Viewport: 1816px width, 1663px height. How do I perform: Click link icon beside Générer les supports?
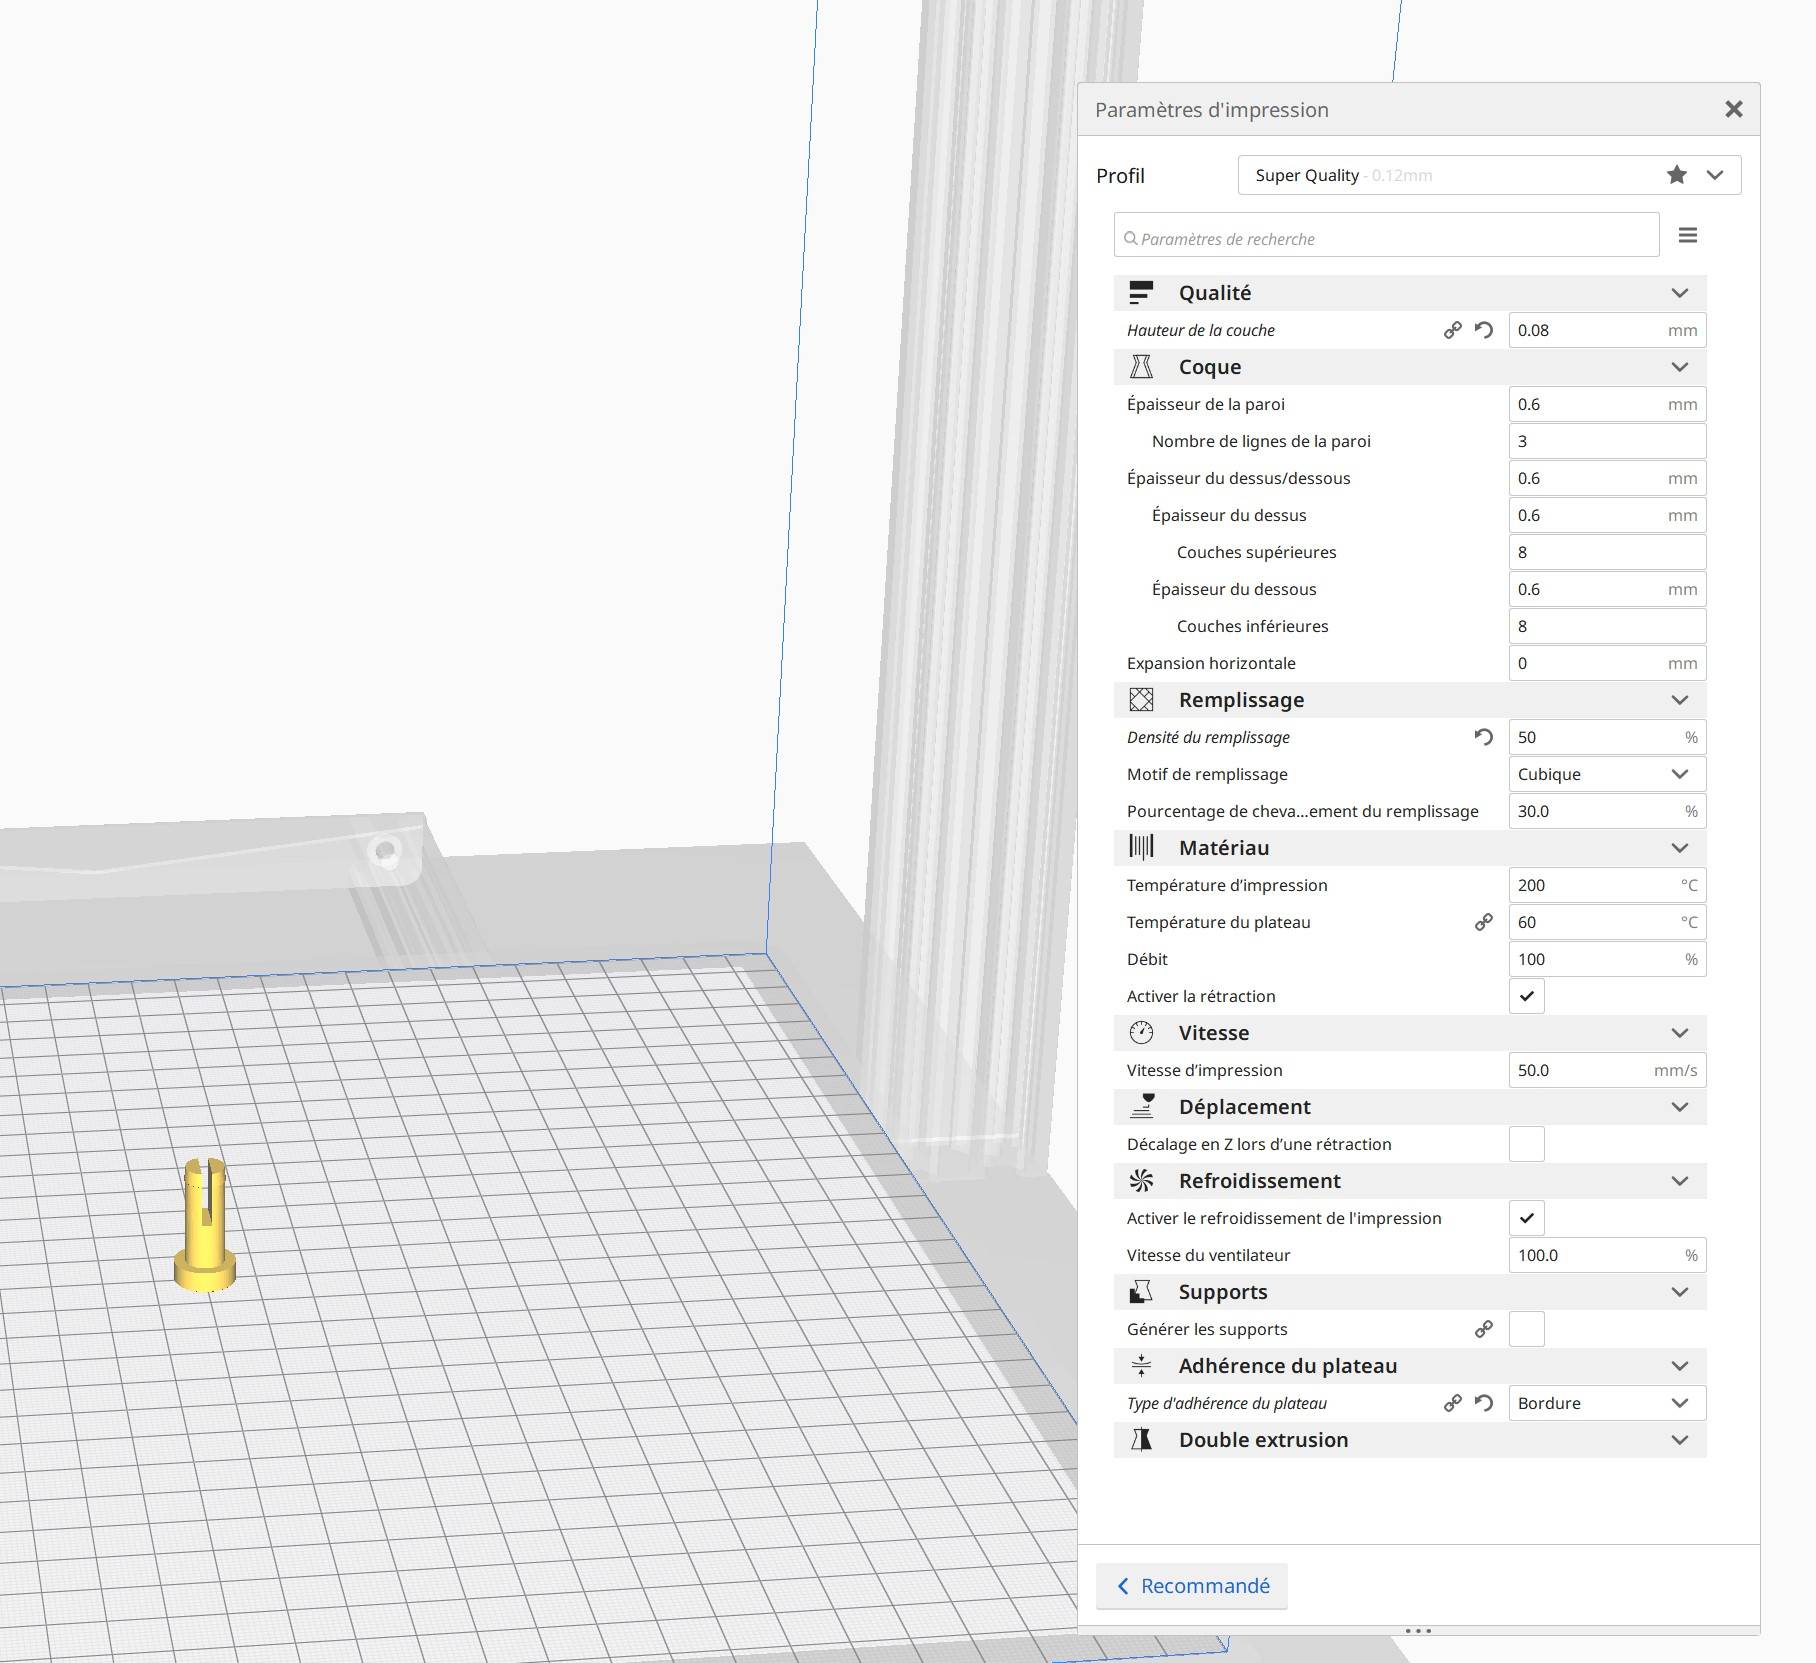1484,1329
